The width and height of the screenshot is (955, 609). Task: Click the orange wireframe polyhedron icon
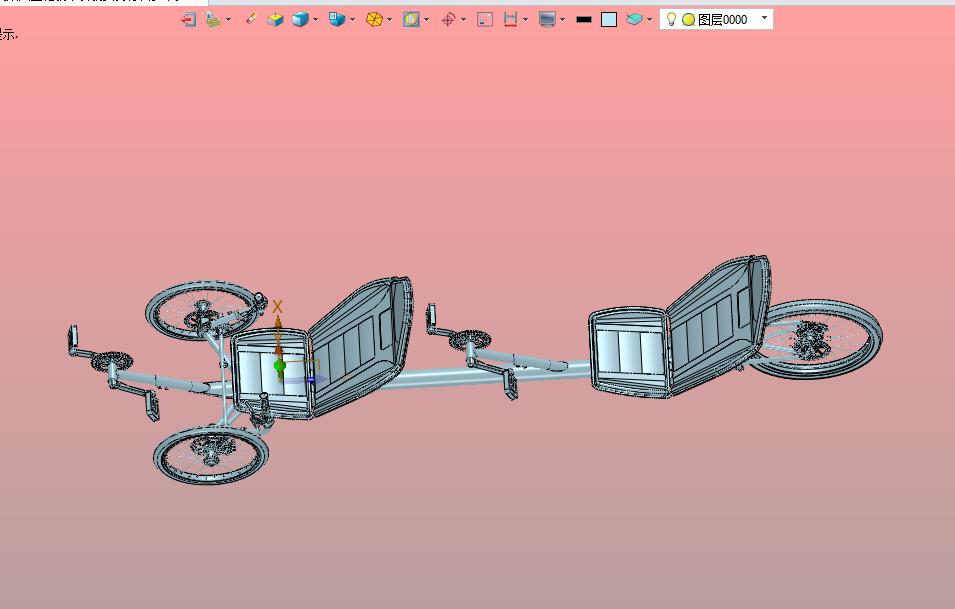[374, 19]
